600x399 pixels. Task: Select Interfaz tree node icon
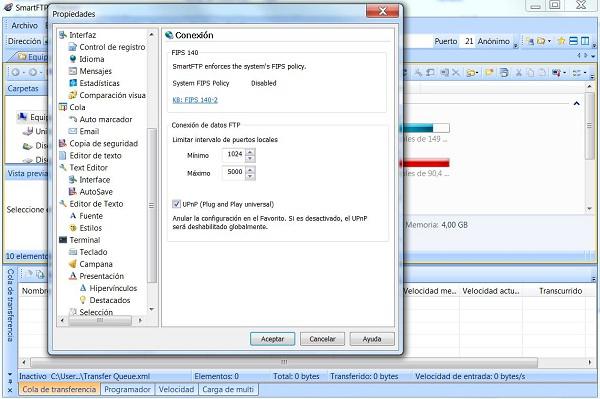coord(63,35)
